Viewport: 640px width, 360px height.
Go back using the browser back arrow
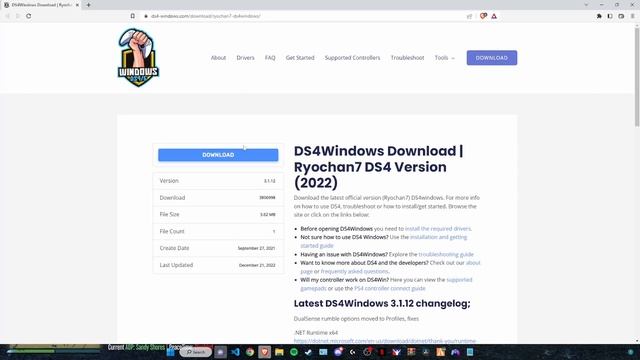[7, 16]
